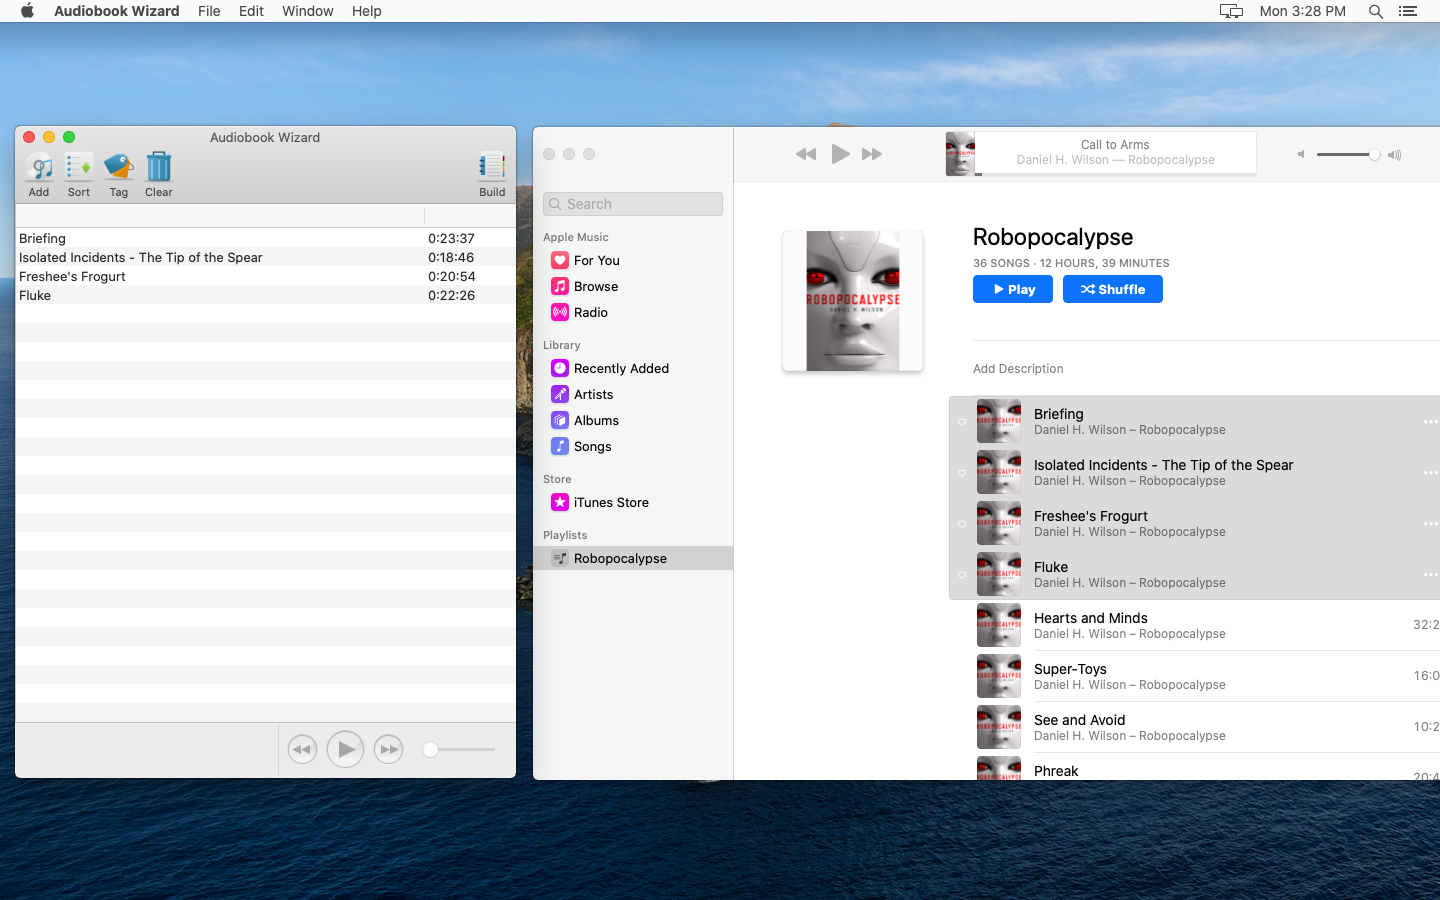
Task: Select Fluke row in Audiobook Wizard list
Action: [265, 295]
